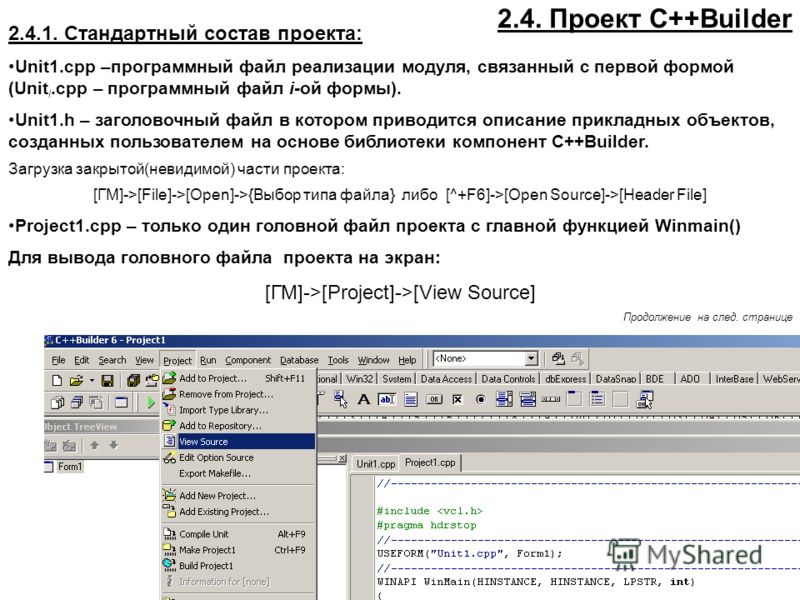Select the Label component letter A icon

[363, 399]
